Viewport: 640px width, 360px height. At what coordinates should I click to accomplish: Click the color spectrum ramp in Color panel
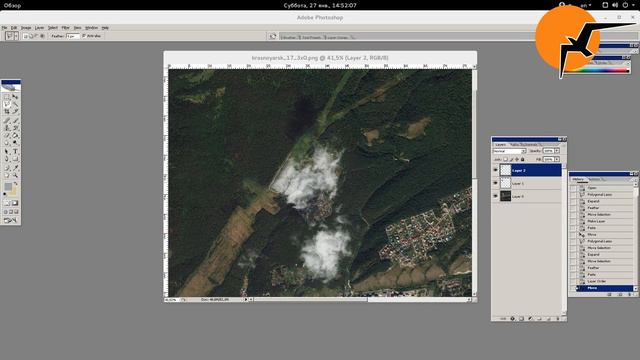click(596, 70)
